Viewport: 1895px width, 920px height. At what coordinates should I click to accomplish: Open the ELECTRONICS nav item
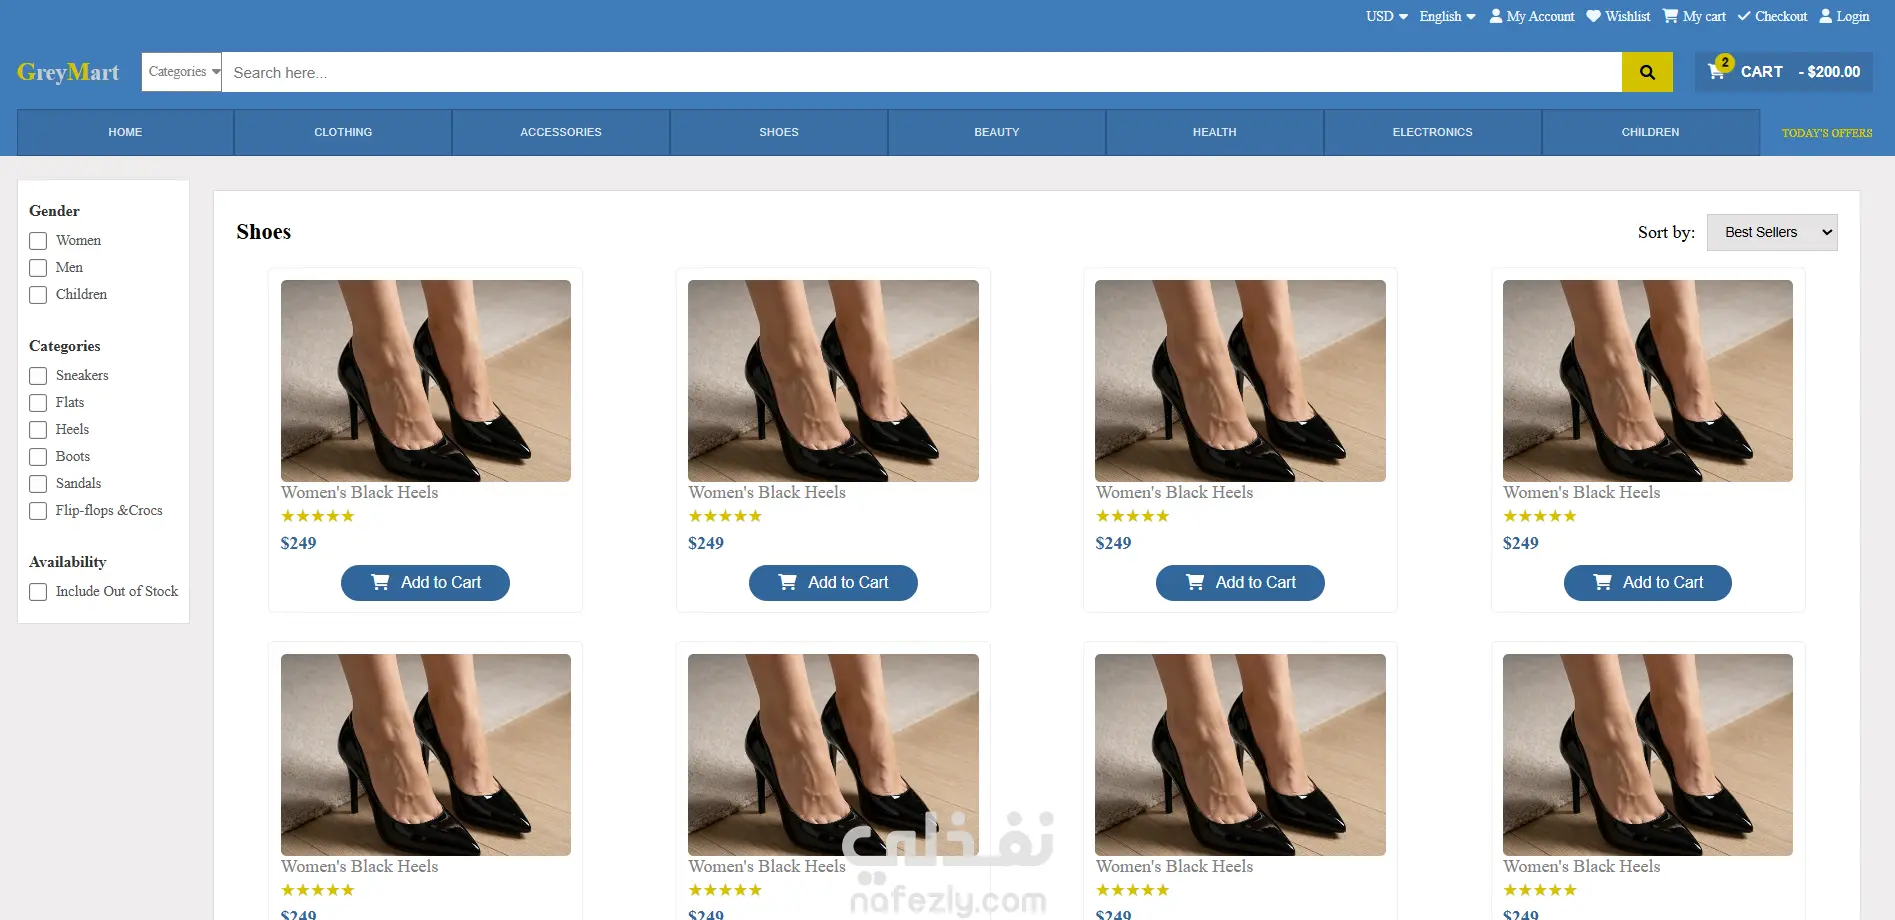[1433, 132]
